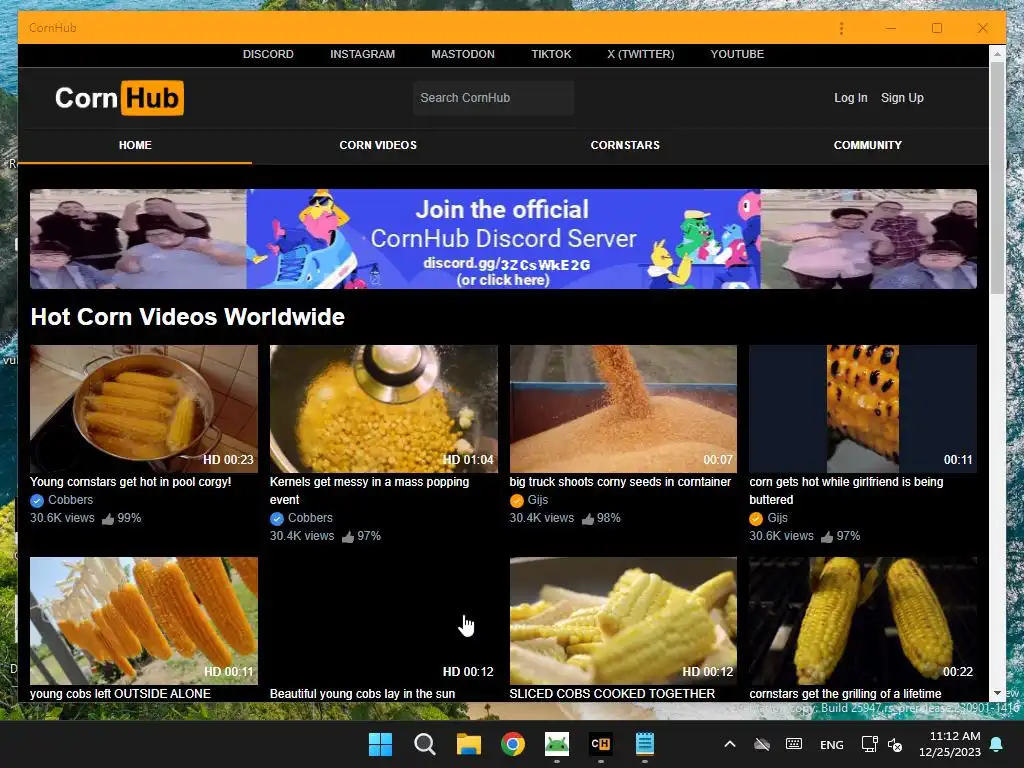The height and width of the screenshot is (768, 1024).
Task: Open the MASTODON link in top bar
Action: [462, 54]
